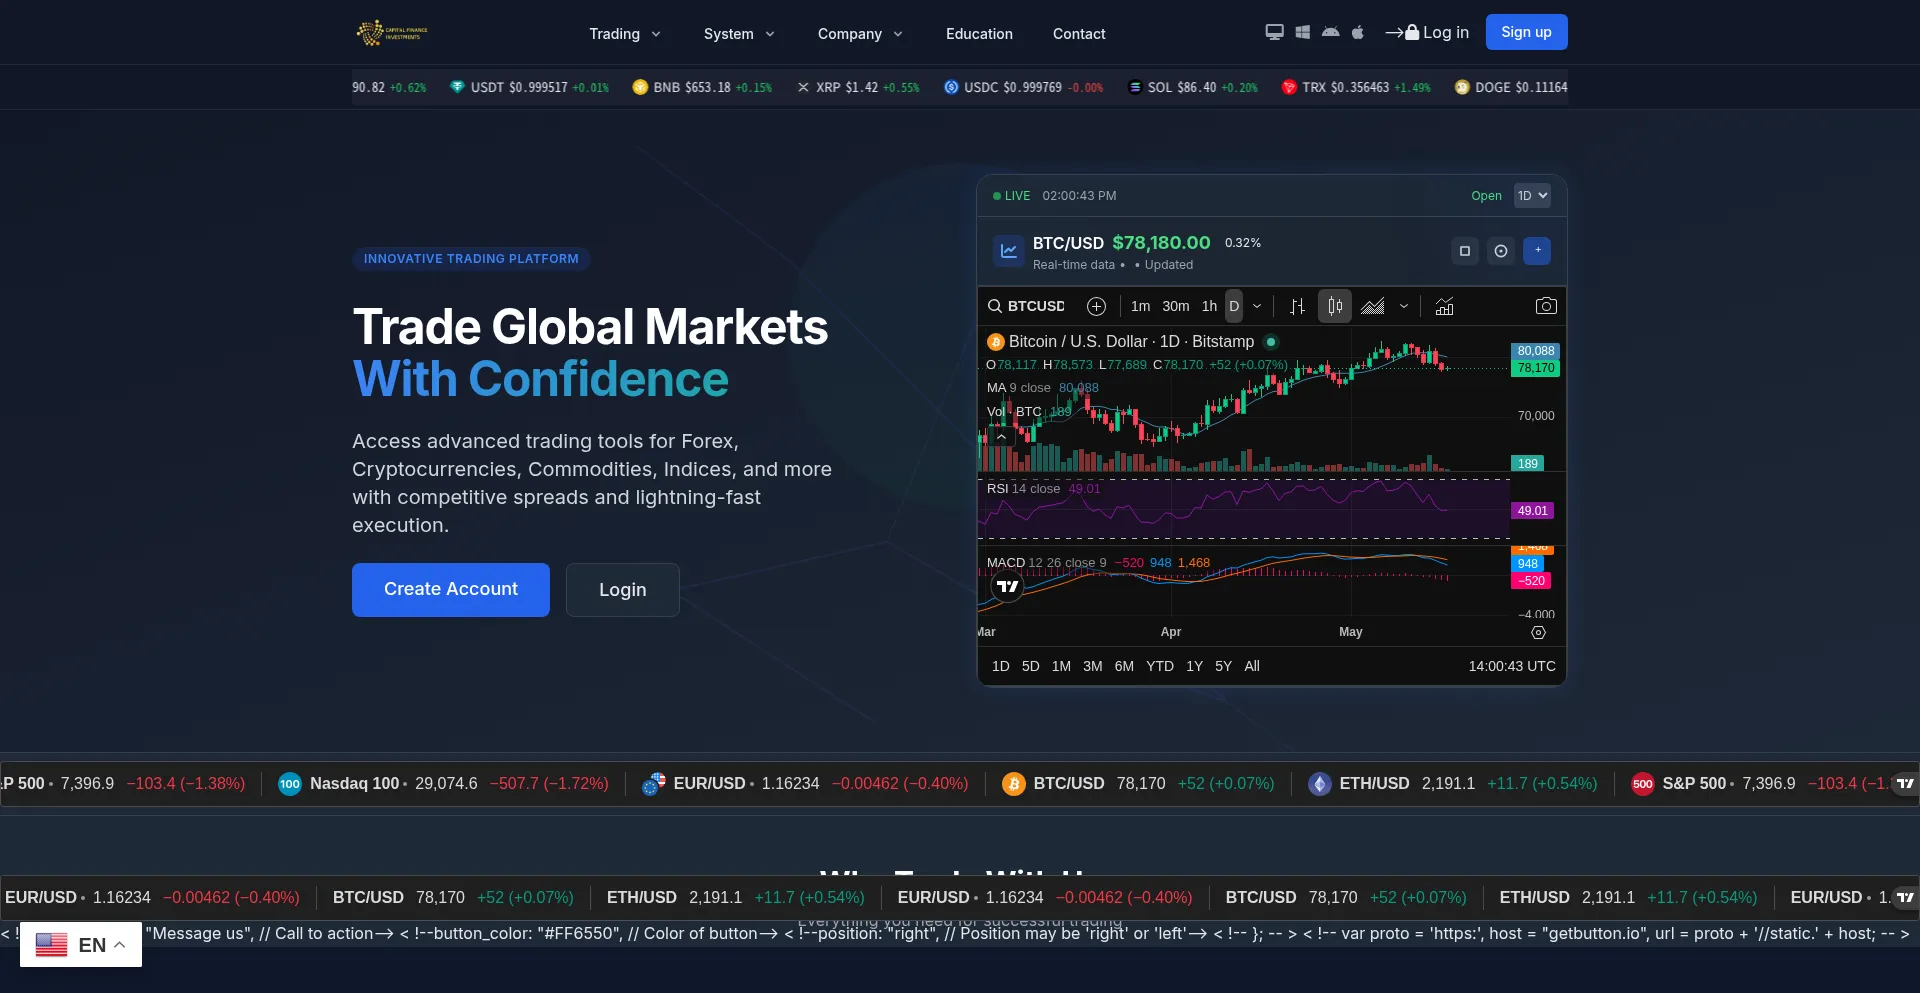Take a chart snapshot with camera icon
The image size is (1920, 993).
point(1546,306)
